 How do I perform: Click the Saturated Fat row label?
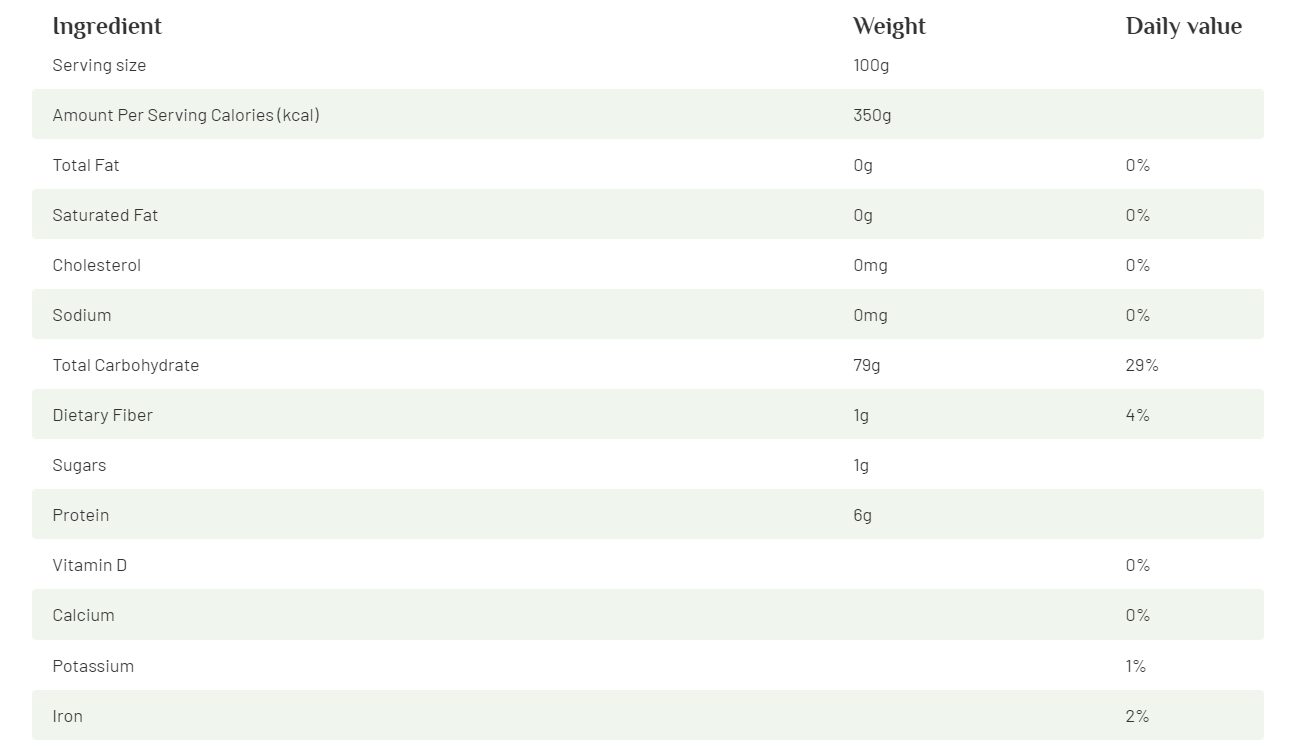click(105, 215)
